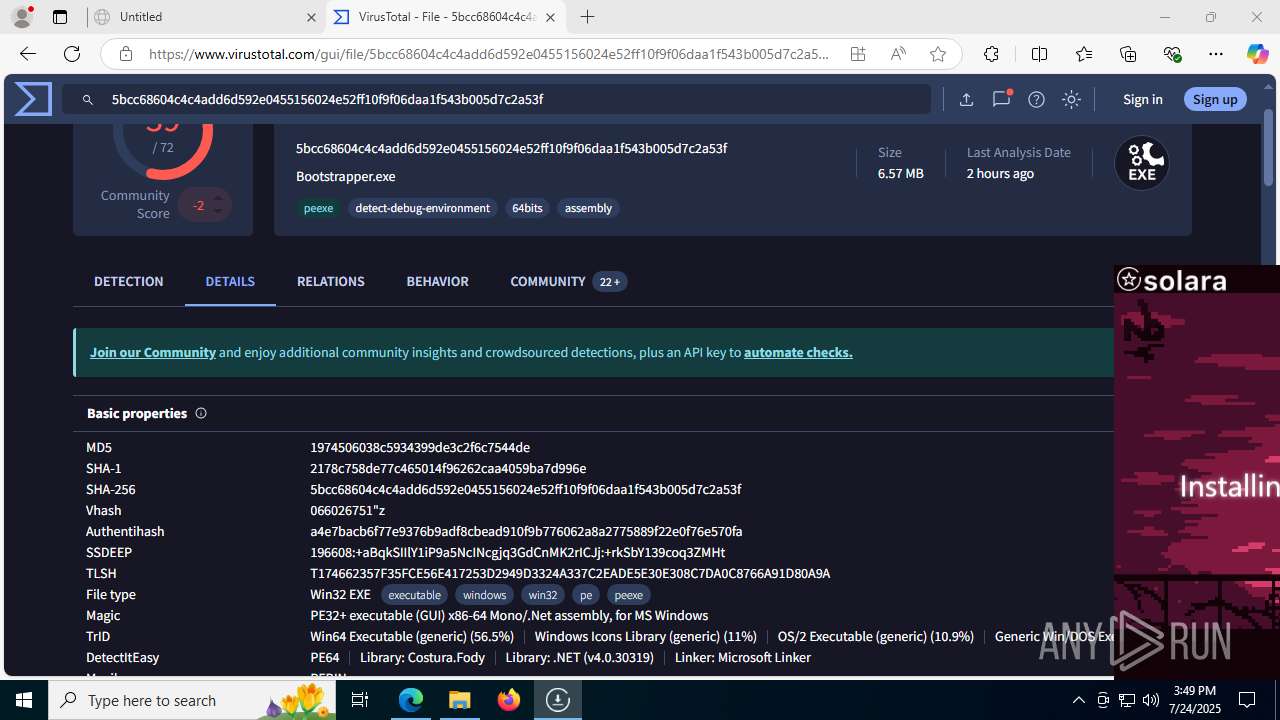Click the Sign up button
Image resolution: width=1280 pixels, height=720 pixels.
pos(1215,99)
